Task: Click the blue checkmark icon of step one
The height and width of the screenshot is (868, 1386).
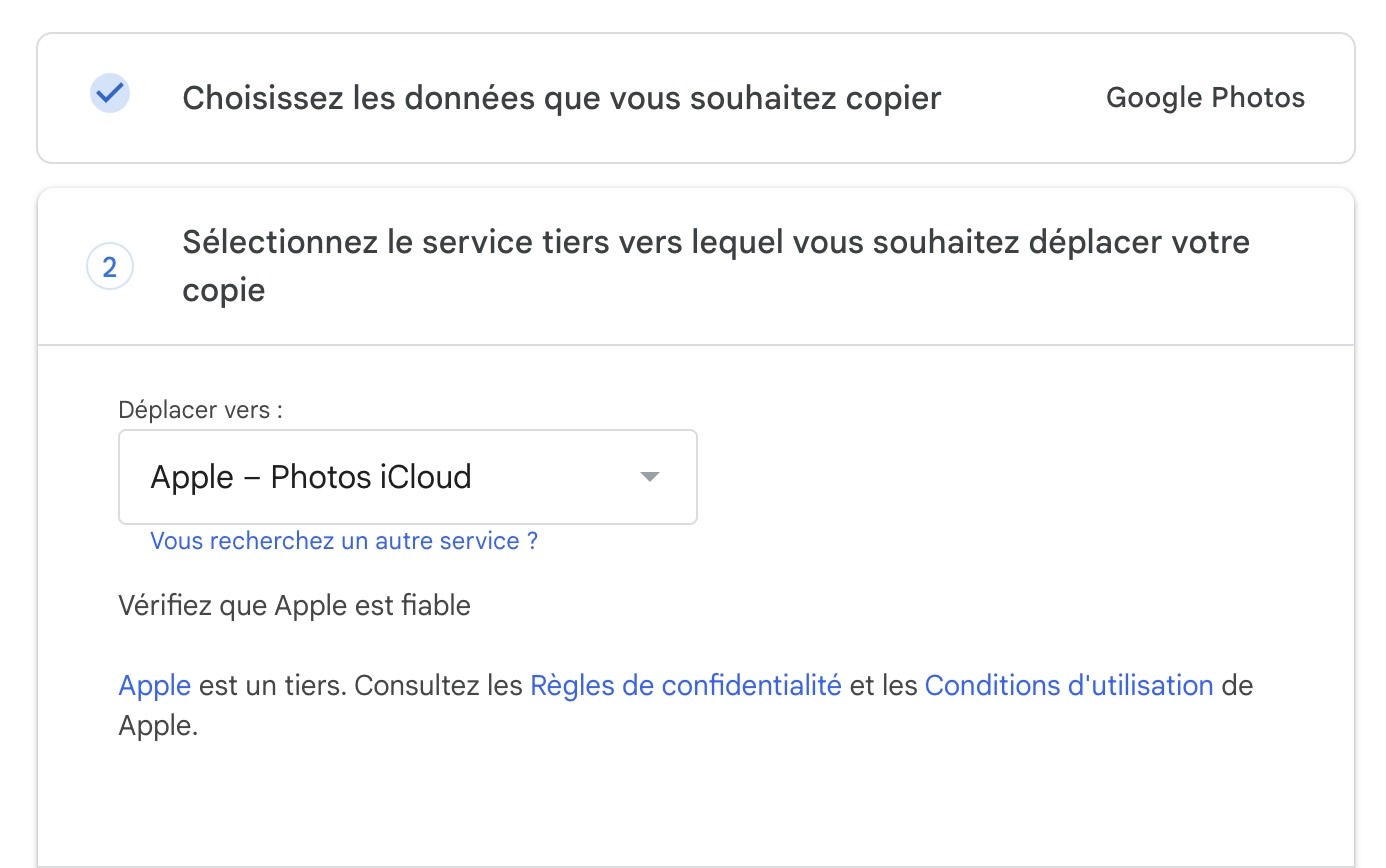Action: point(110,94)
